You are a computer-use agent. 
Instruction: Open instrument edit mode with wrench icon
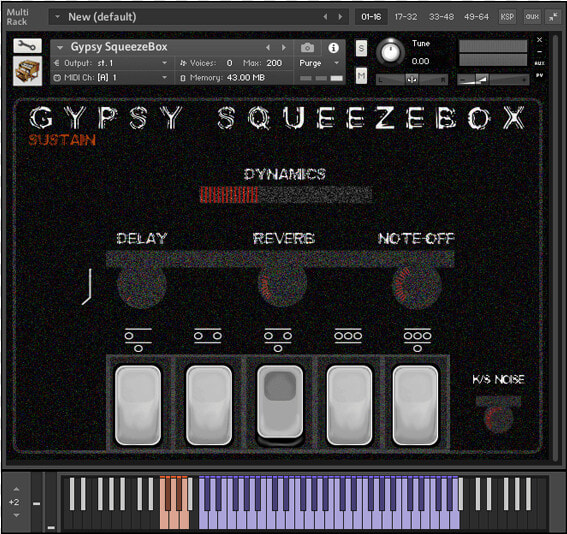pos(27,46)
